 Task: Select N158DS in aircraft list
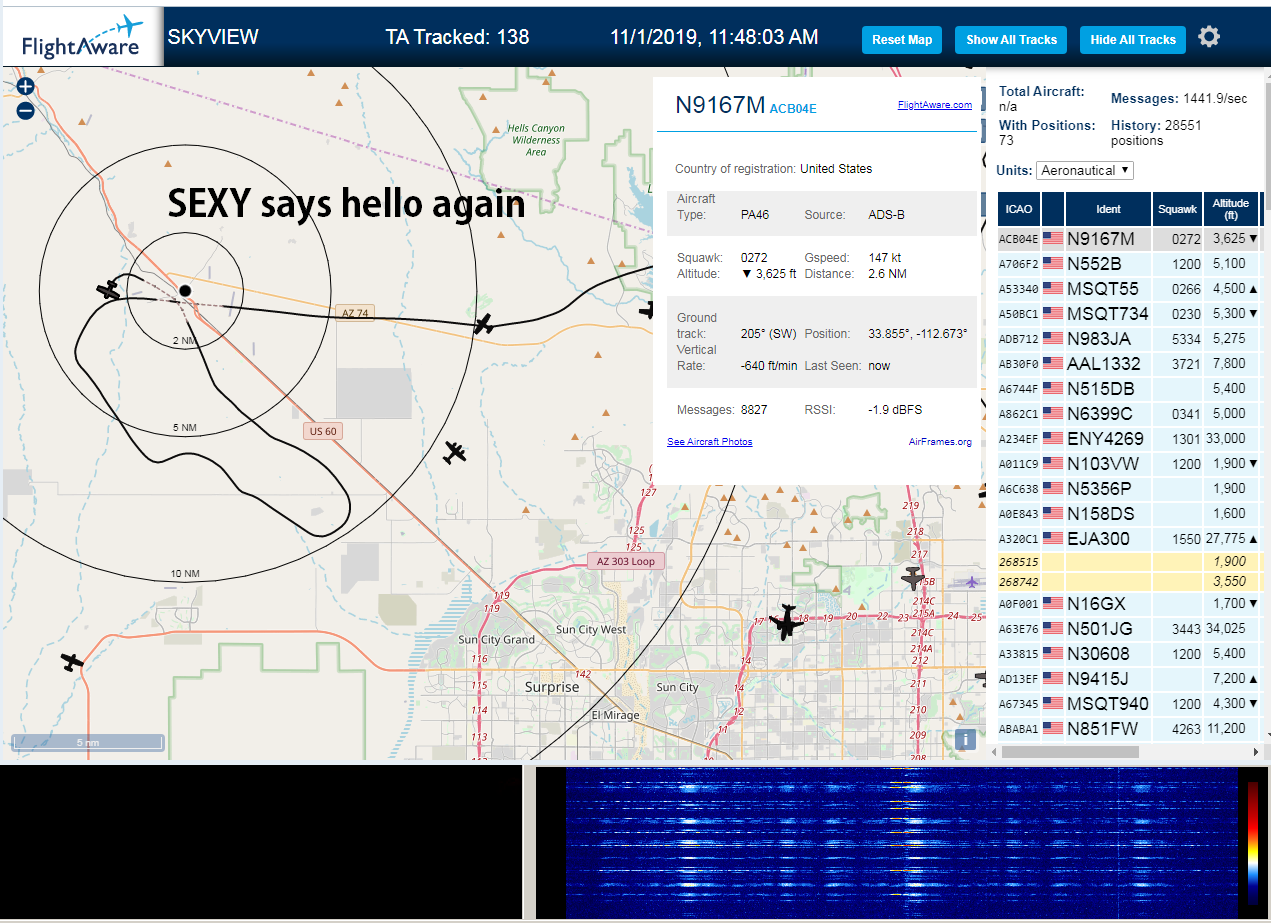click(x=1129, y=514)
